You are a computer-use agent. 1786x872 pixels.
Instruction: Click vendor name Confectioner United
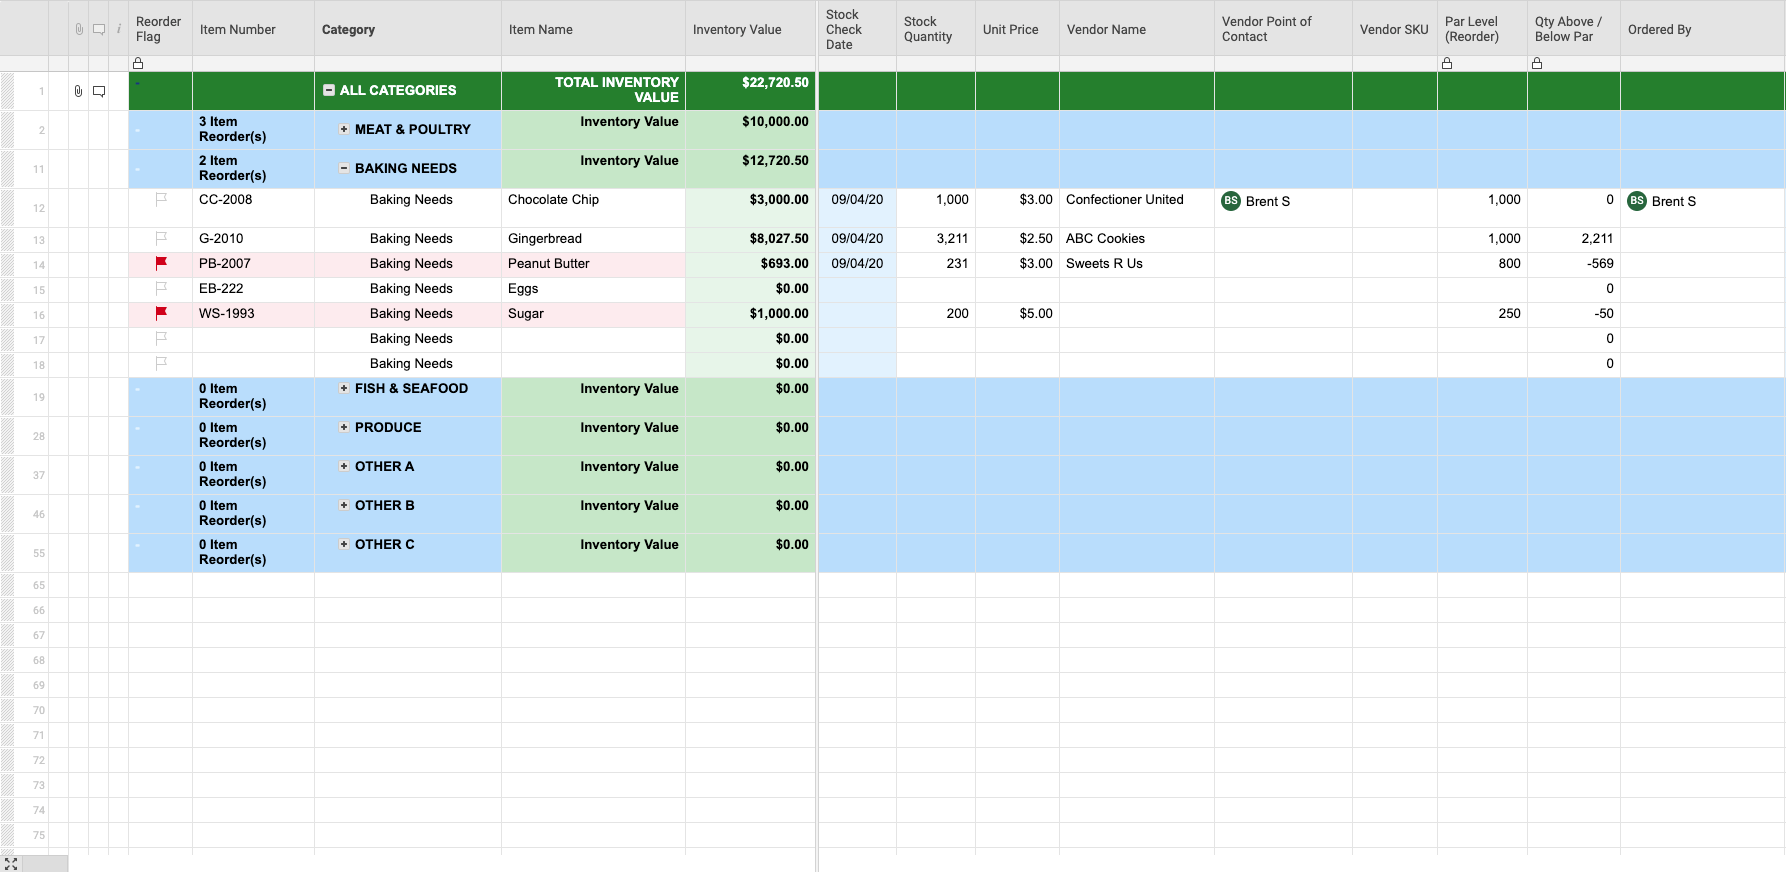[x=1124, y=199]
